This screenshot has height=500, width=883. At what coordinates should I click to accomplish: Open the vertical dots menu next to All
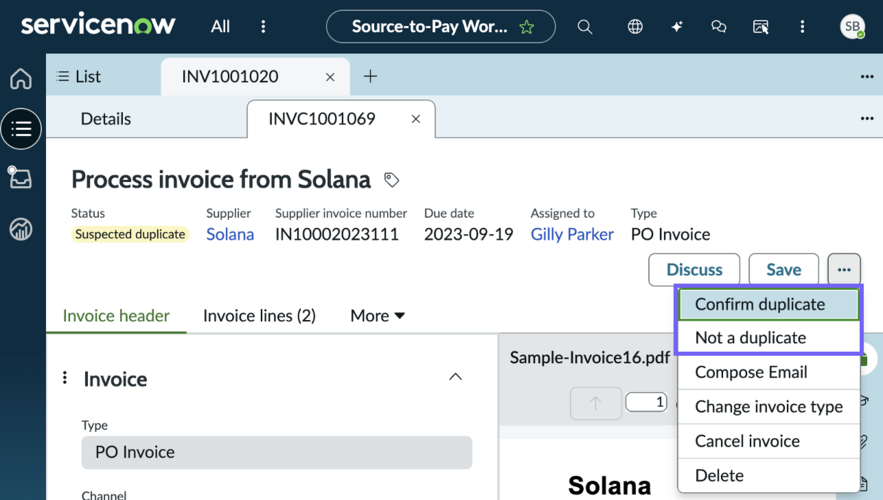pyautogui.click(x=263, y=26)
